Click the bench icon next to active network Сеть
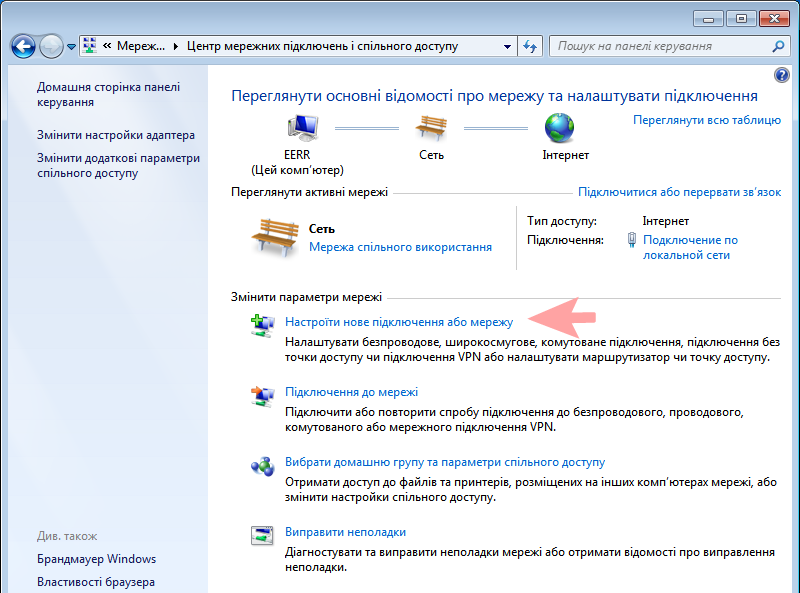This screenshot has height=593, width=800. pos(273,233)
